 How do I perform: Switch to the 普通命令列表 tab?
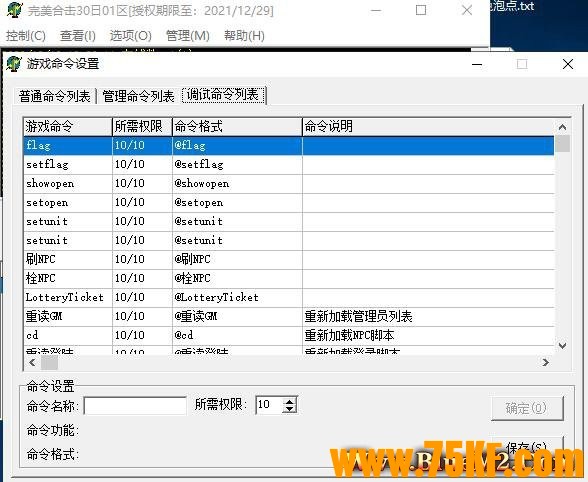(x=55, y=96)
